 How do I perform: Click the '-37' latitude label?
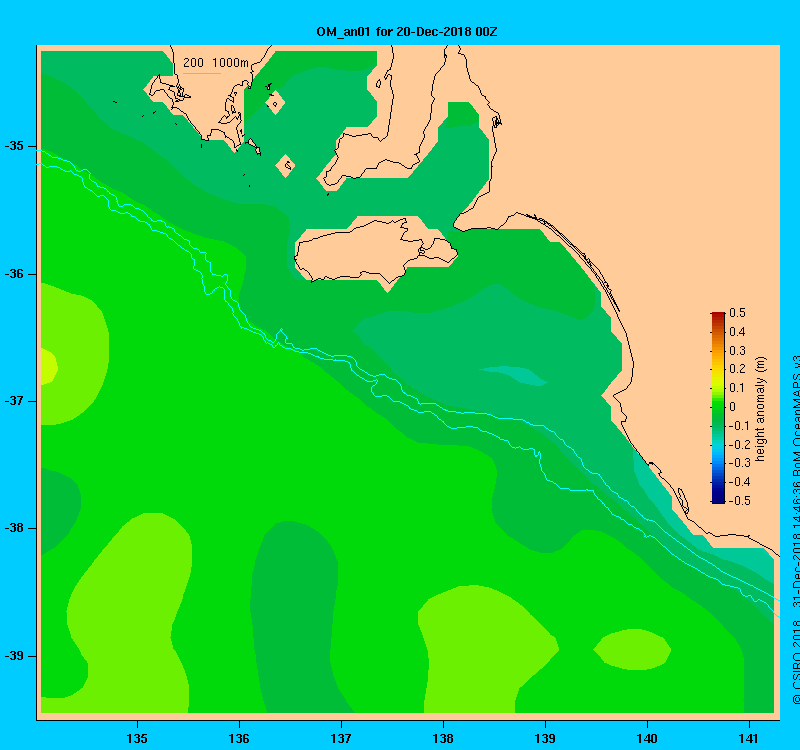tap(14, 401)
